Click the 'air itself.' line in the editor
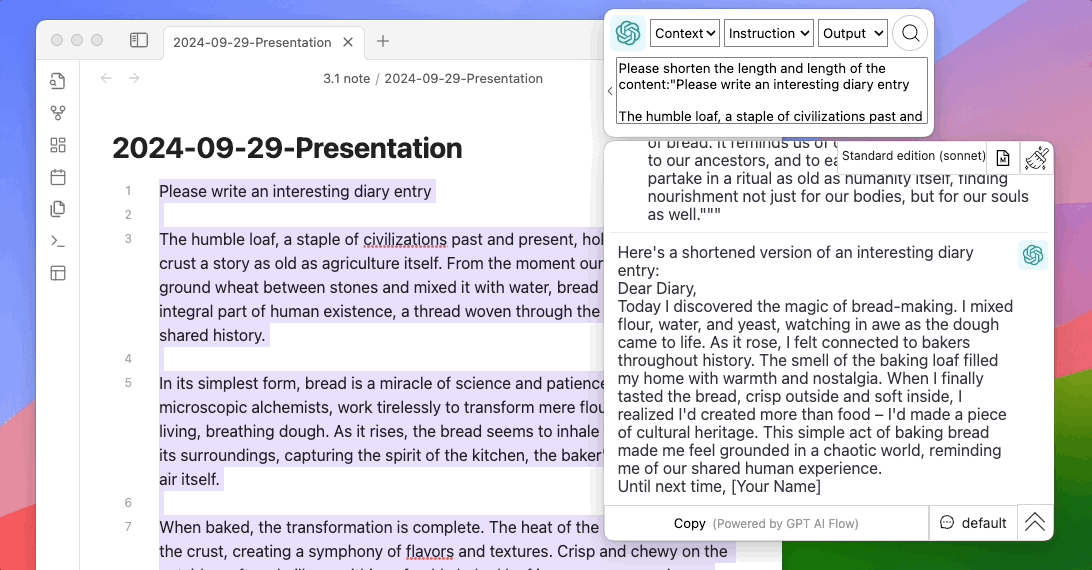 pyautogui.click(x=189, y=479)
